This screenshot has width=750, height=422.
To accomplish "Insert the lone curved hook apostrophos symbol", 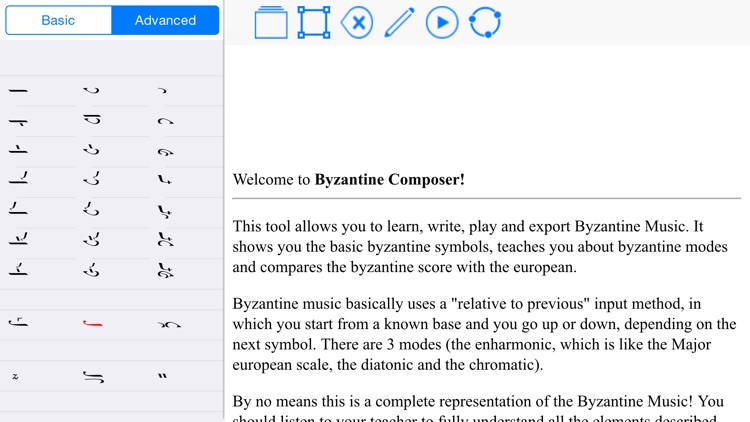I will 91,90.
